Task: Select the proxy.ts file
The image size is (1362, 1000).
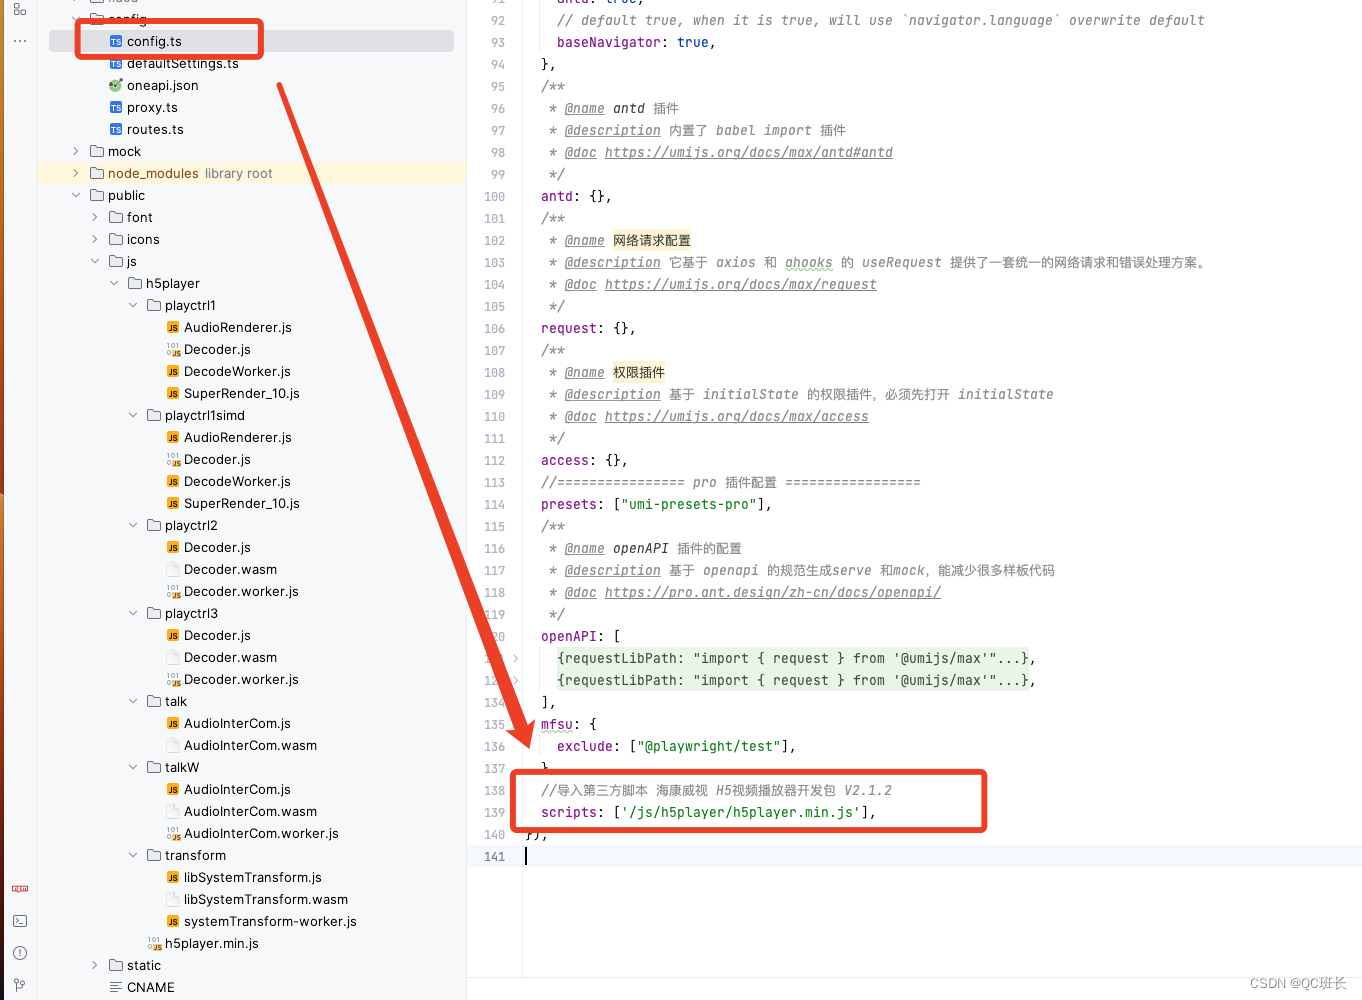Action: (x=151, y=107)
